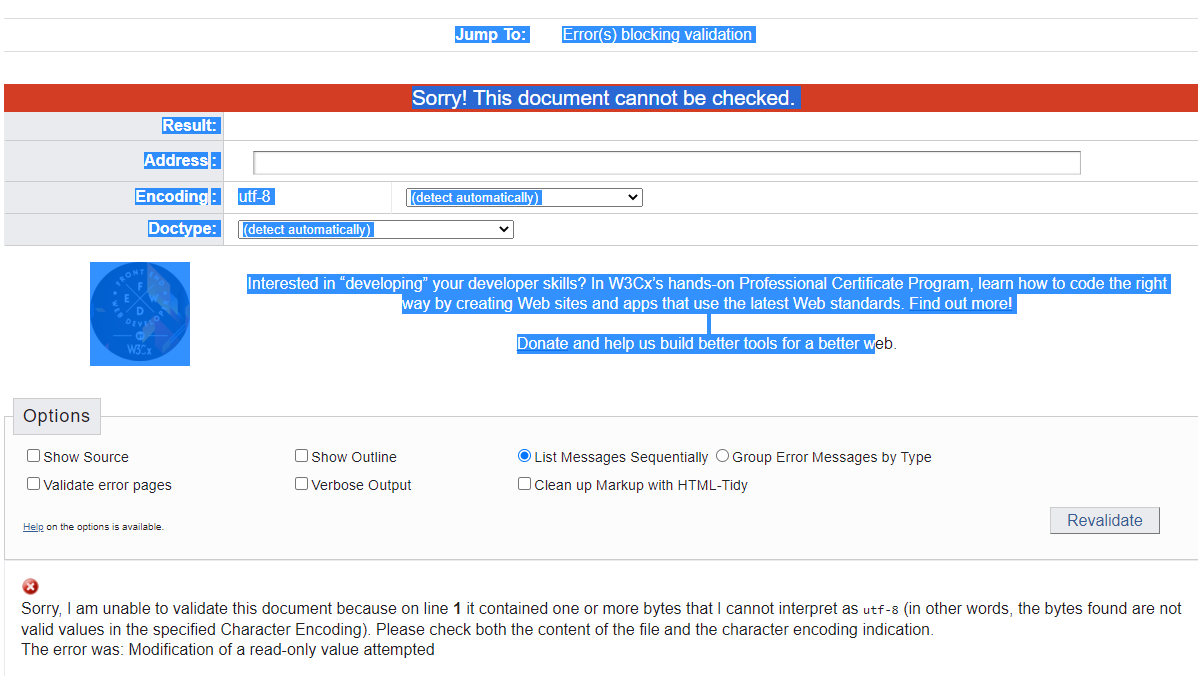
Task: Follow the W3Cx Professional Certificate Program link
Action: (x=707, y=294)
